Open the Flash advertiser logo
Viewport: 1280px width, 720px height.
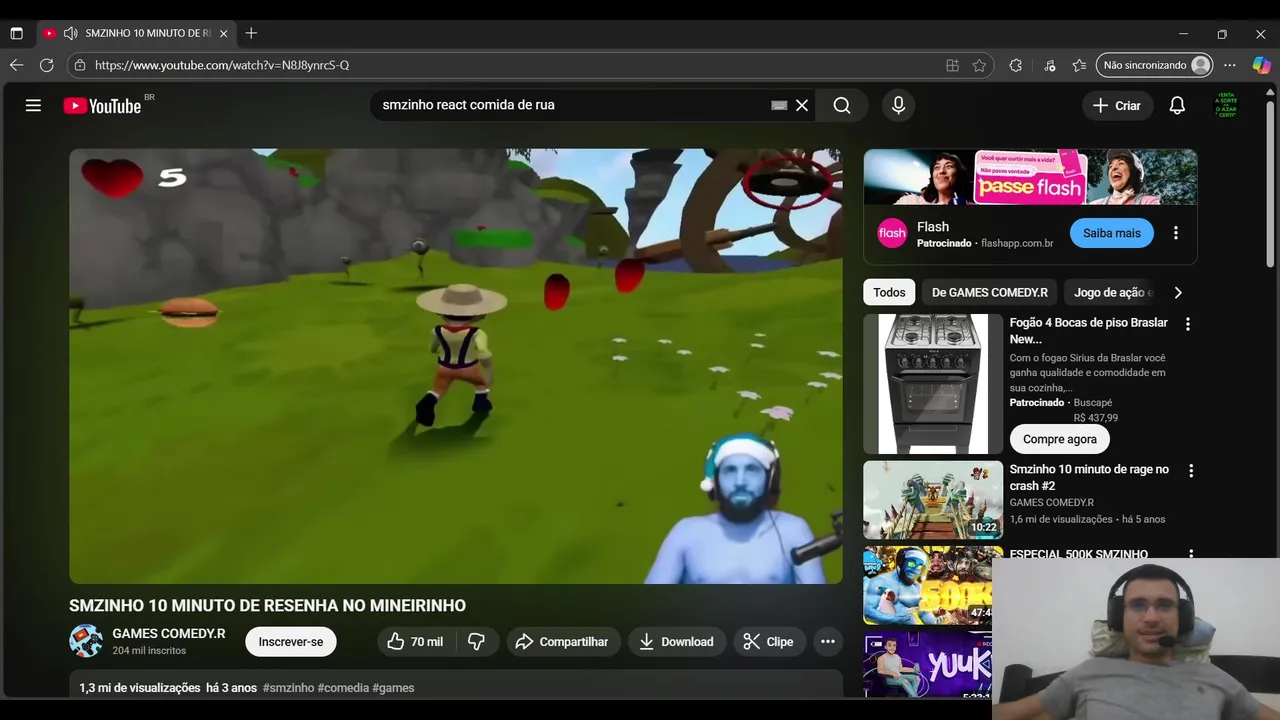coord(892,233)
